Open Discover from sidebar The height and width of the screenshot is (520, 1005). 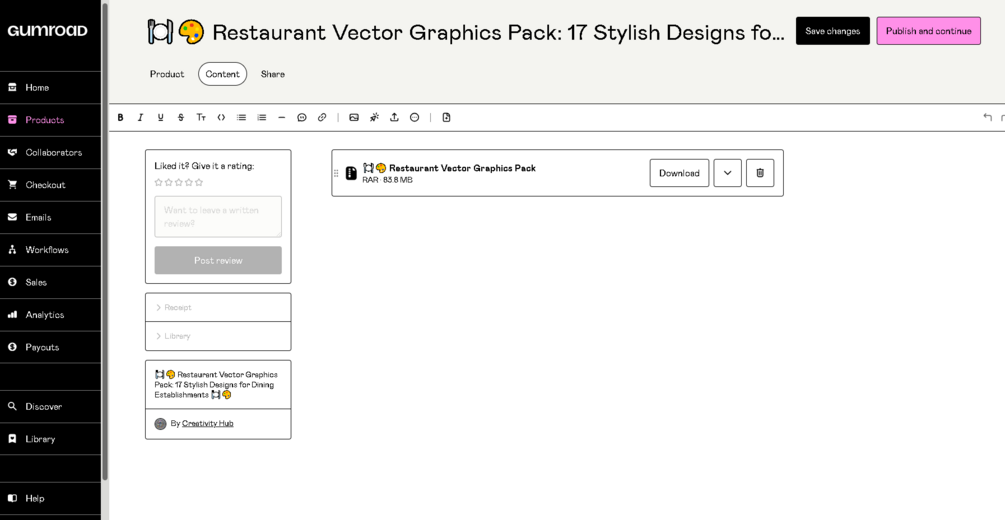click(51, 407)
